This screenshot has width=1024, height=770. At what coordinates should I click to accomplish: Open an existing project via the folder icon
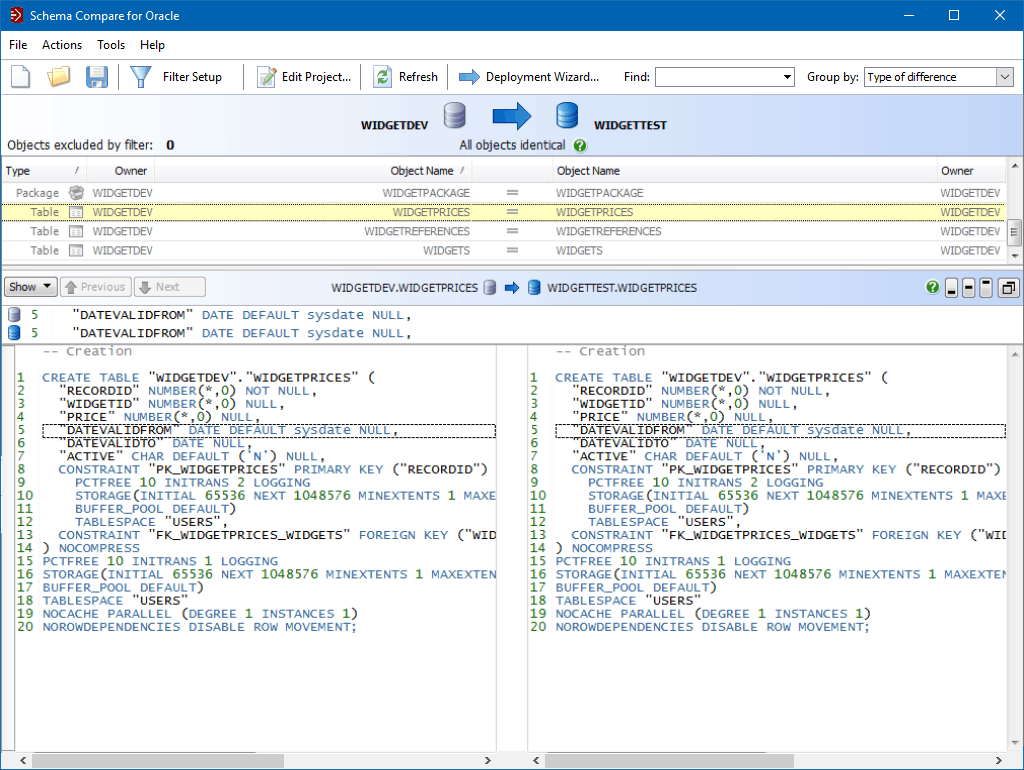click(x=58, y=76)
